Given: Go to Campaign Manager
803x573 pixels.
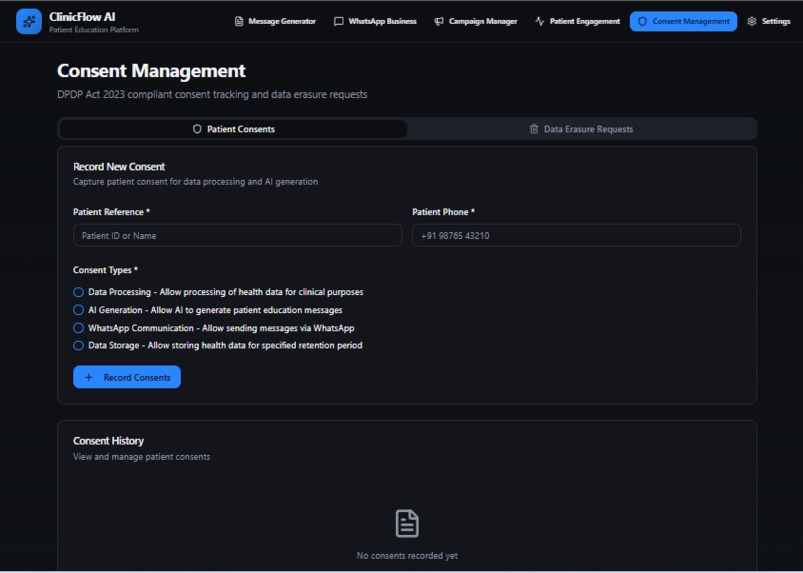Looking at the screenshot, I should pyautogui.click(x=476, y=22).
